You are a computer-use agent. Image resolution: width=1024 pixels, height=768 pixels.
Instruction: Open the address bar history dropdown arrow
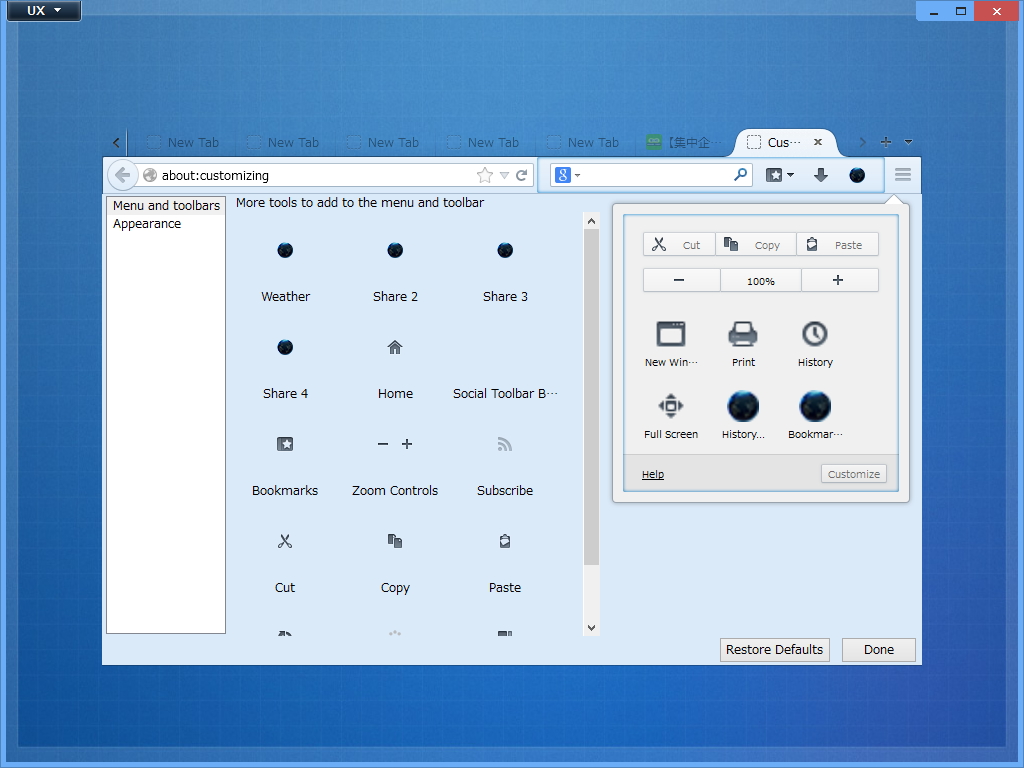(504, 175)
